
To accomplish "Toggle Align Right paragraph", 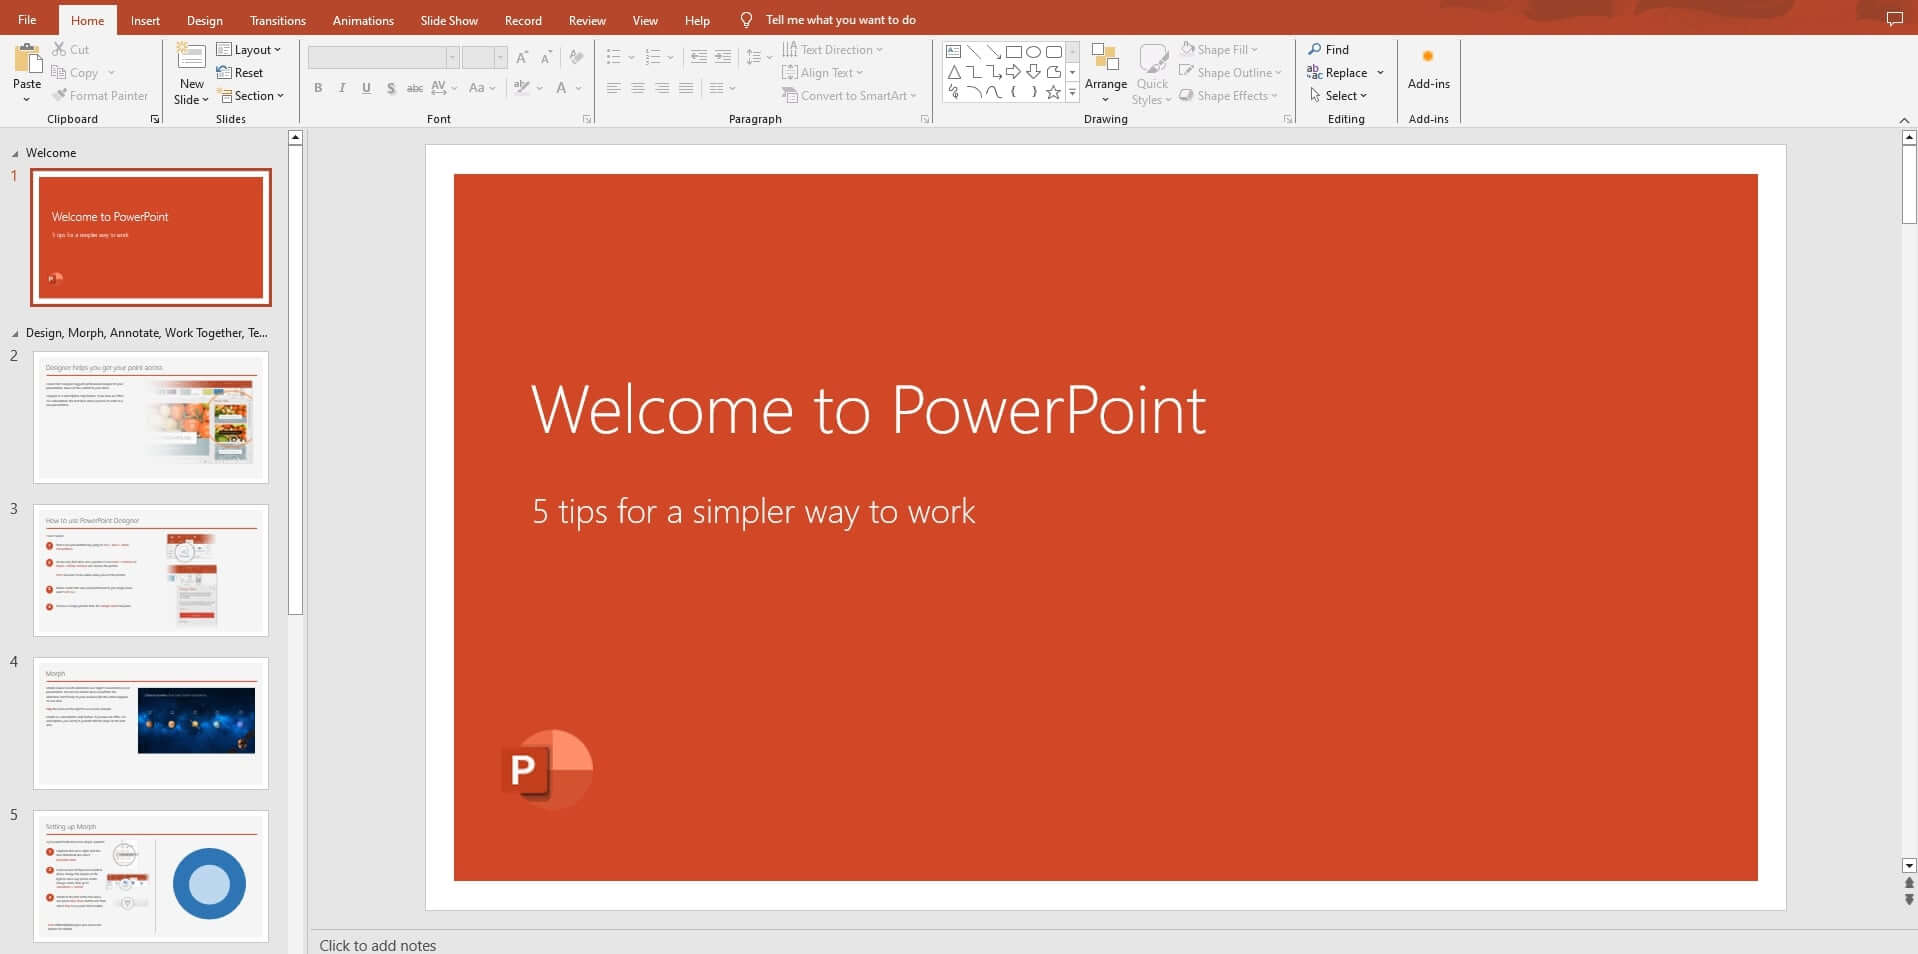I will point(661,88).
